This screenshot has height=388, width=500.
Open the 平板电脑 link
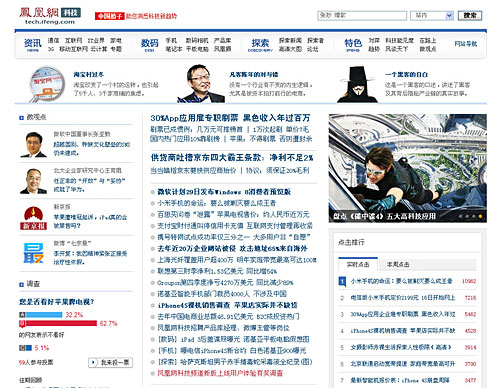(x=197, y=49)
